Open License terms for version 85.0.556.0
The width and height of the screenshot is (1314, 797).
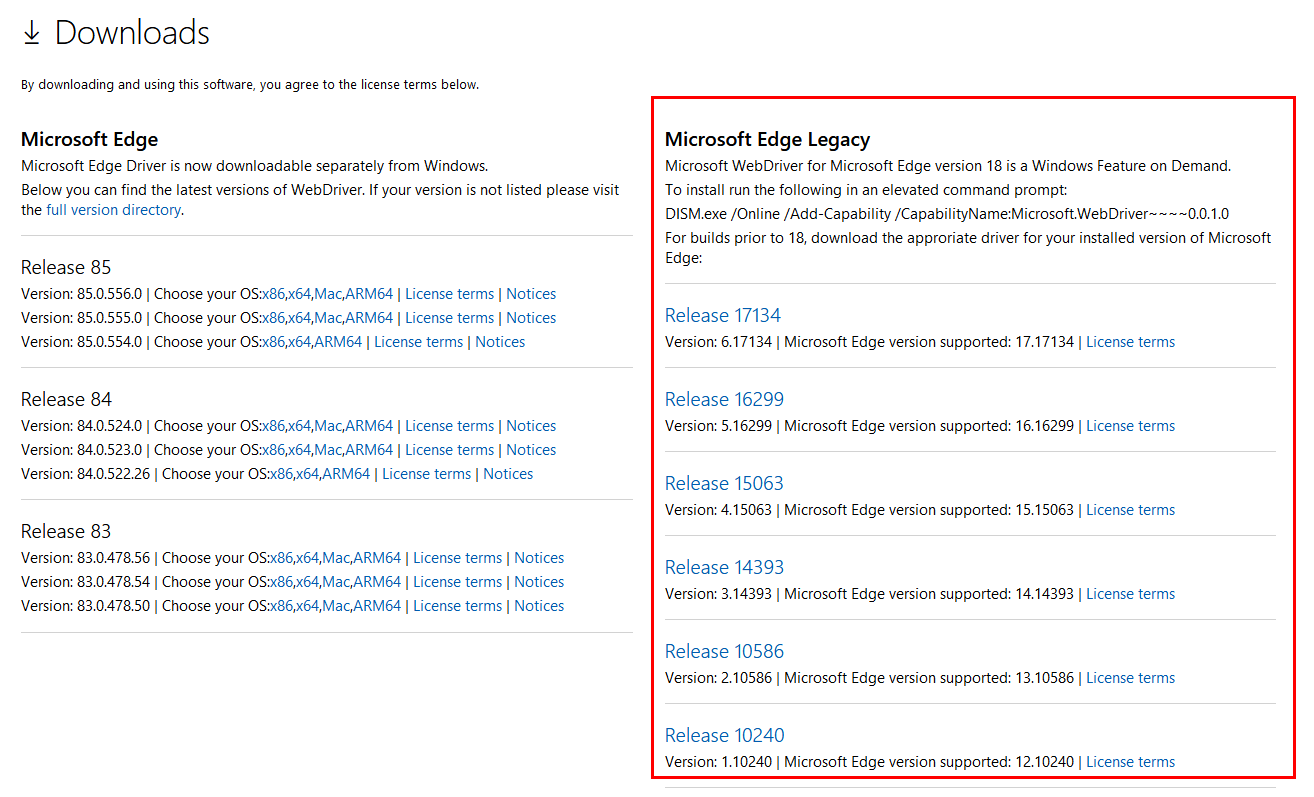[449, 294]
